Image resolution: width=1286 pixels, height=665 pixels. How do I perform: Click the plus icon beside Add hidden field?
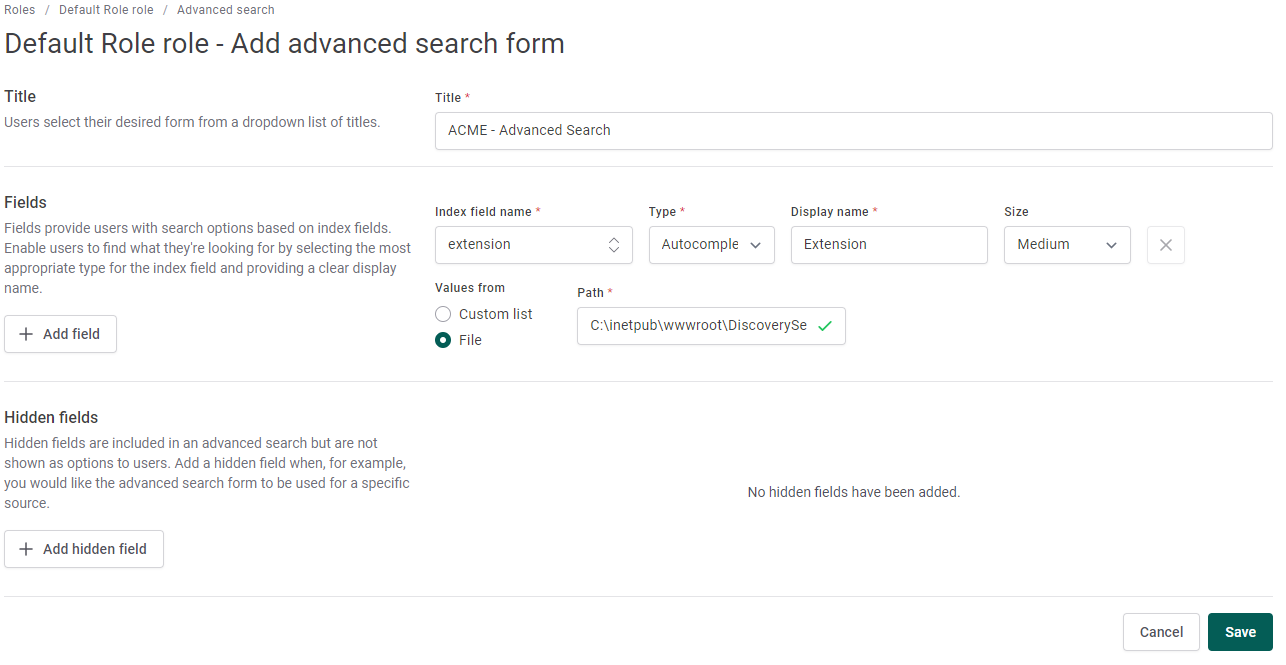click(x=26, y=549)
